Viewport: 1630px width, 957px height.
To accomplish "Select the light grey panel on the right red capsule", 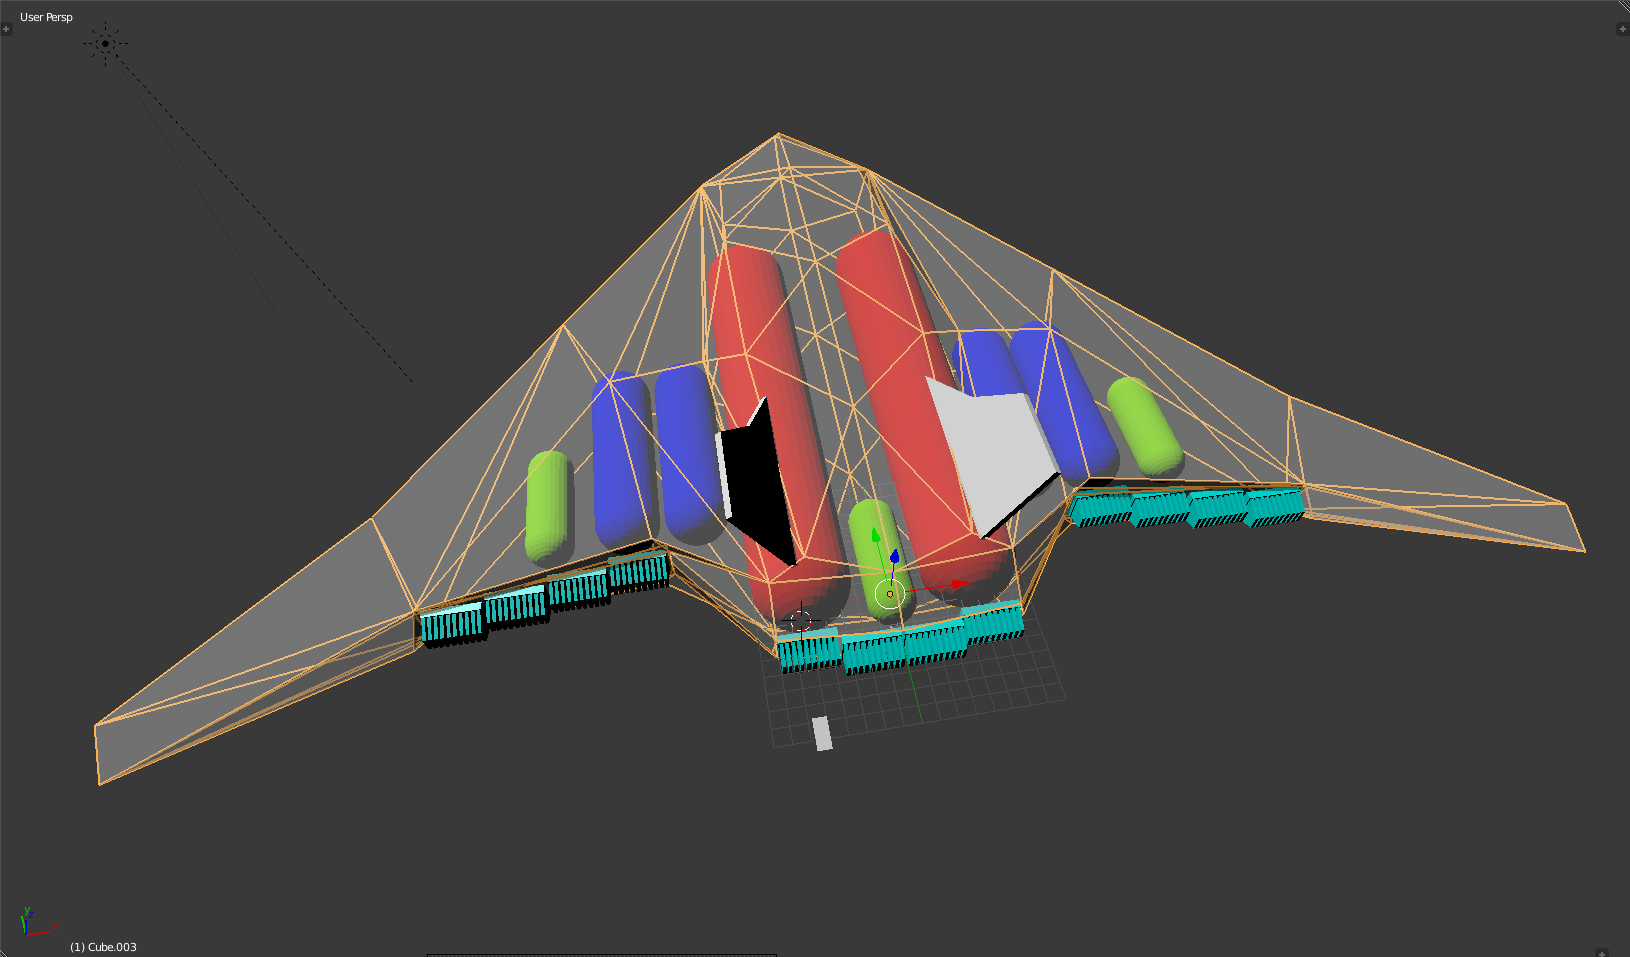I will tap(995, 450).
